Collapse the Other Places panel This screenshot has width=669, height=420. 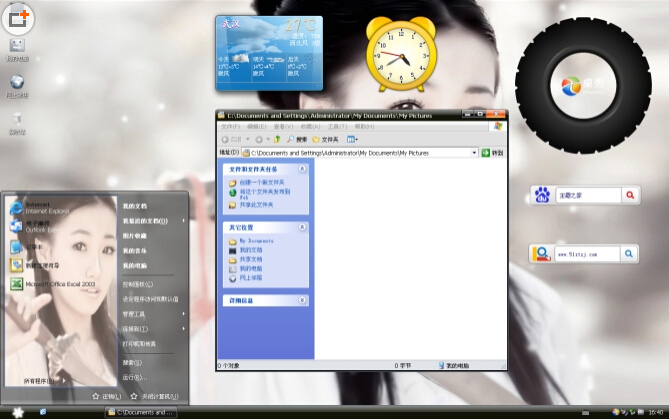click(302, 227)
